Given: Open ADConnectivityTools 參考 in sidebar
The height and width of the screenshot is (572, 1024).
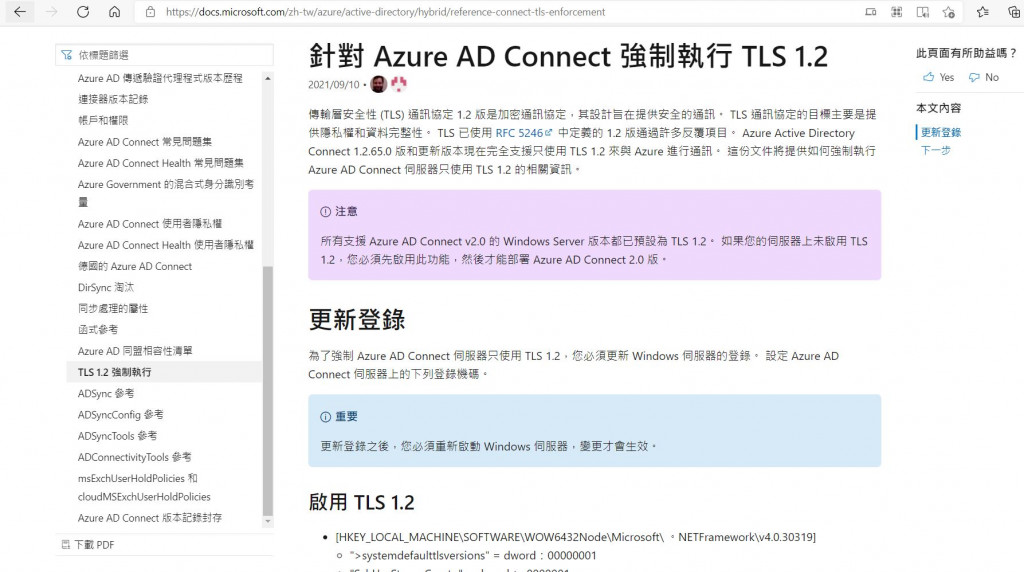Looking at the screenshot, I should point(135,457).
